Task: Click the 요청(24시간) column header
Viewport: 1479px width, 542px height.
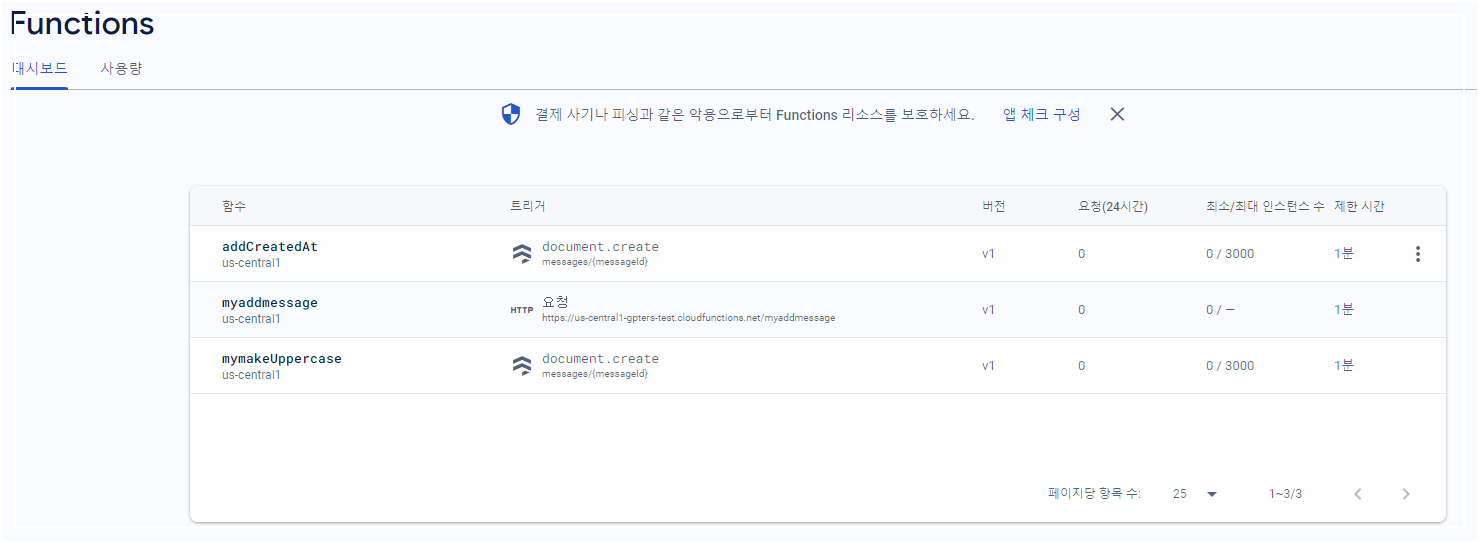Action: [x=1113, y=206]
